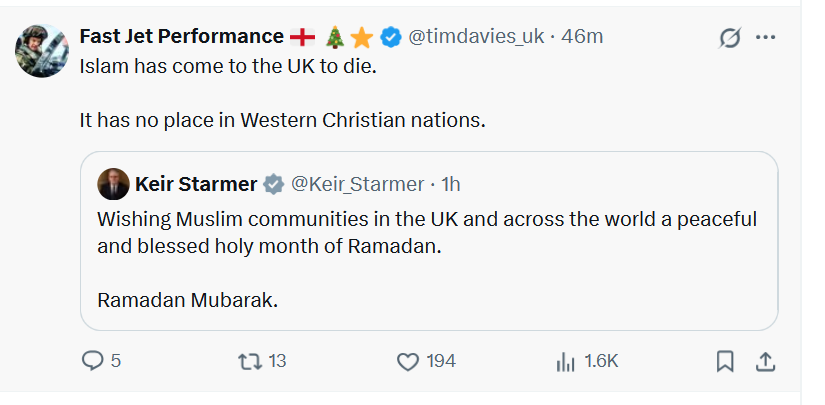This screenshot has height=405, width=825.
Task: Select the Keir Starmer name in quoted post
Action: 195,184
